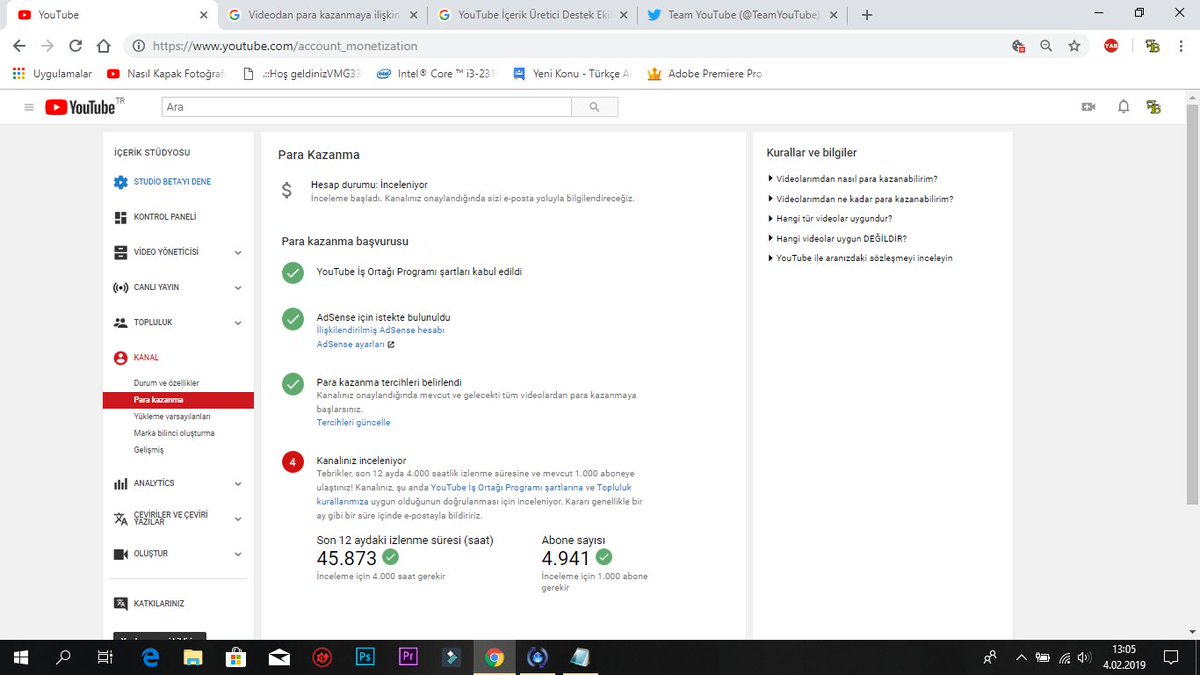Open the upload video camera icon

pos(1089,107)
